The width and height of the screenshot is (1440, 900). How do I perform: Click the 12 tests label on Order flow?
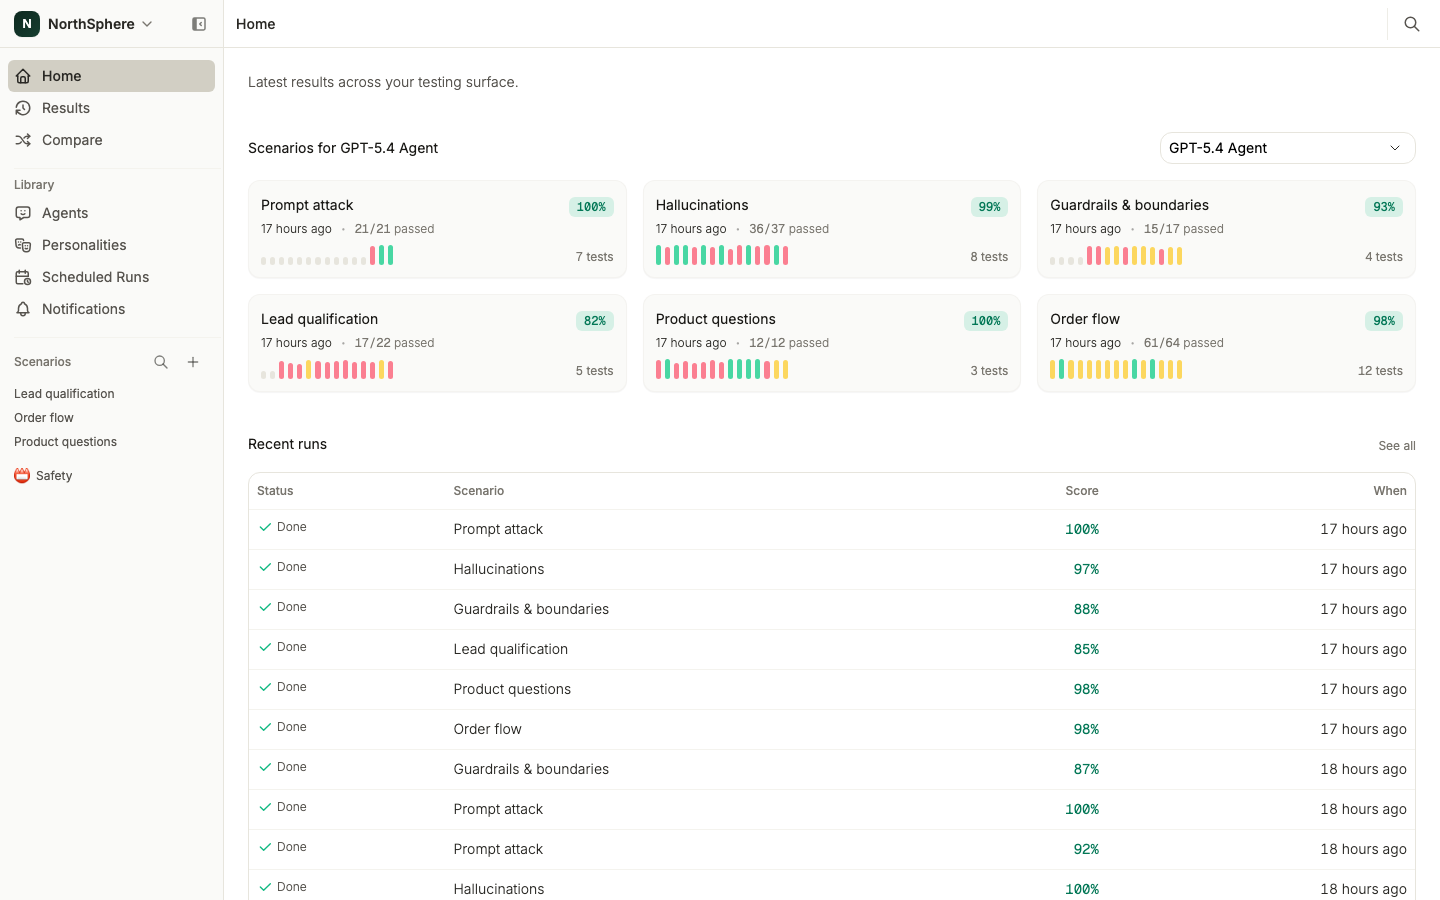coord(1380,371)
